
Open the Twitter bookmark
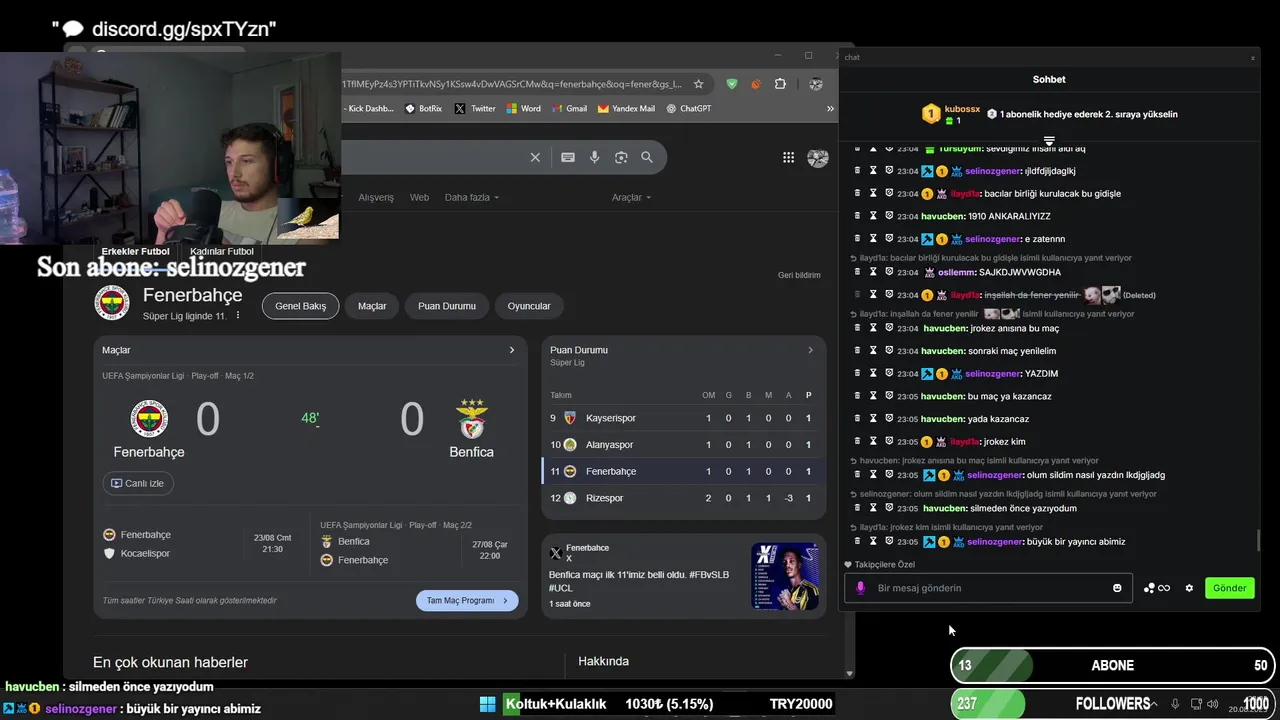click(x=475, y=108)
